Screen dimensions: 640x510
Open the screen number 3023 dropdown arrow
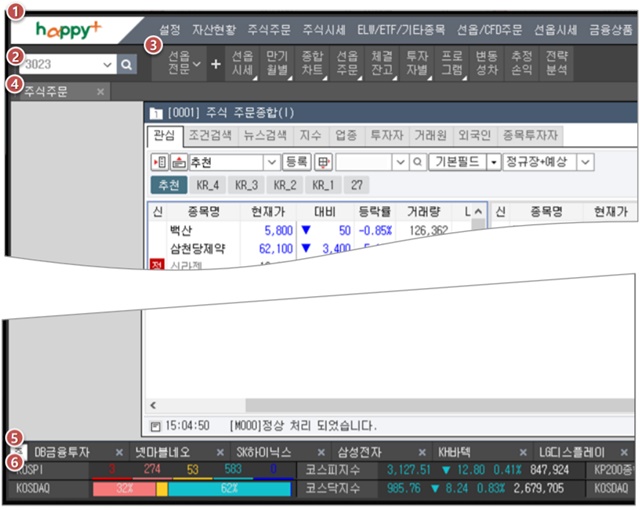coord(107,64)
